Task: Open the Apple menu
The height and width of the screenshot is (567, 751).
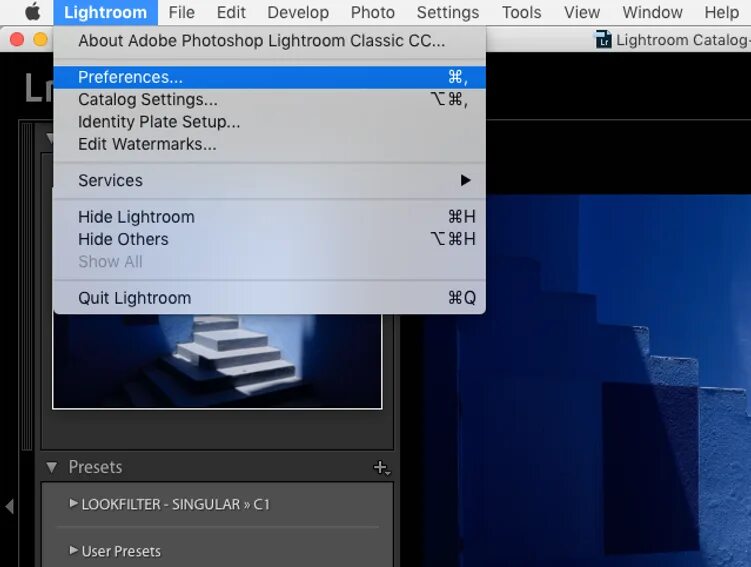Action: click(x=33, y=12)
